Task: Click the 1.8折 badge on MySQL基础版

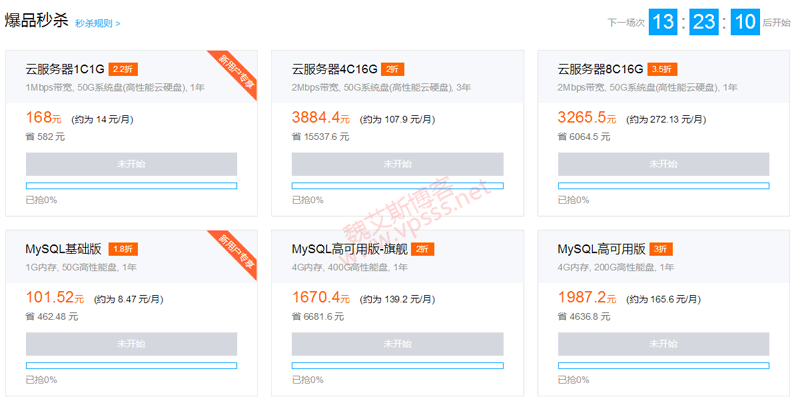Action: click(122, 249)
